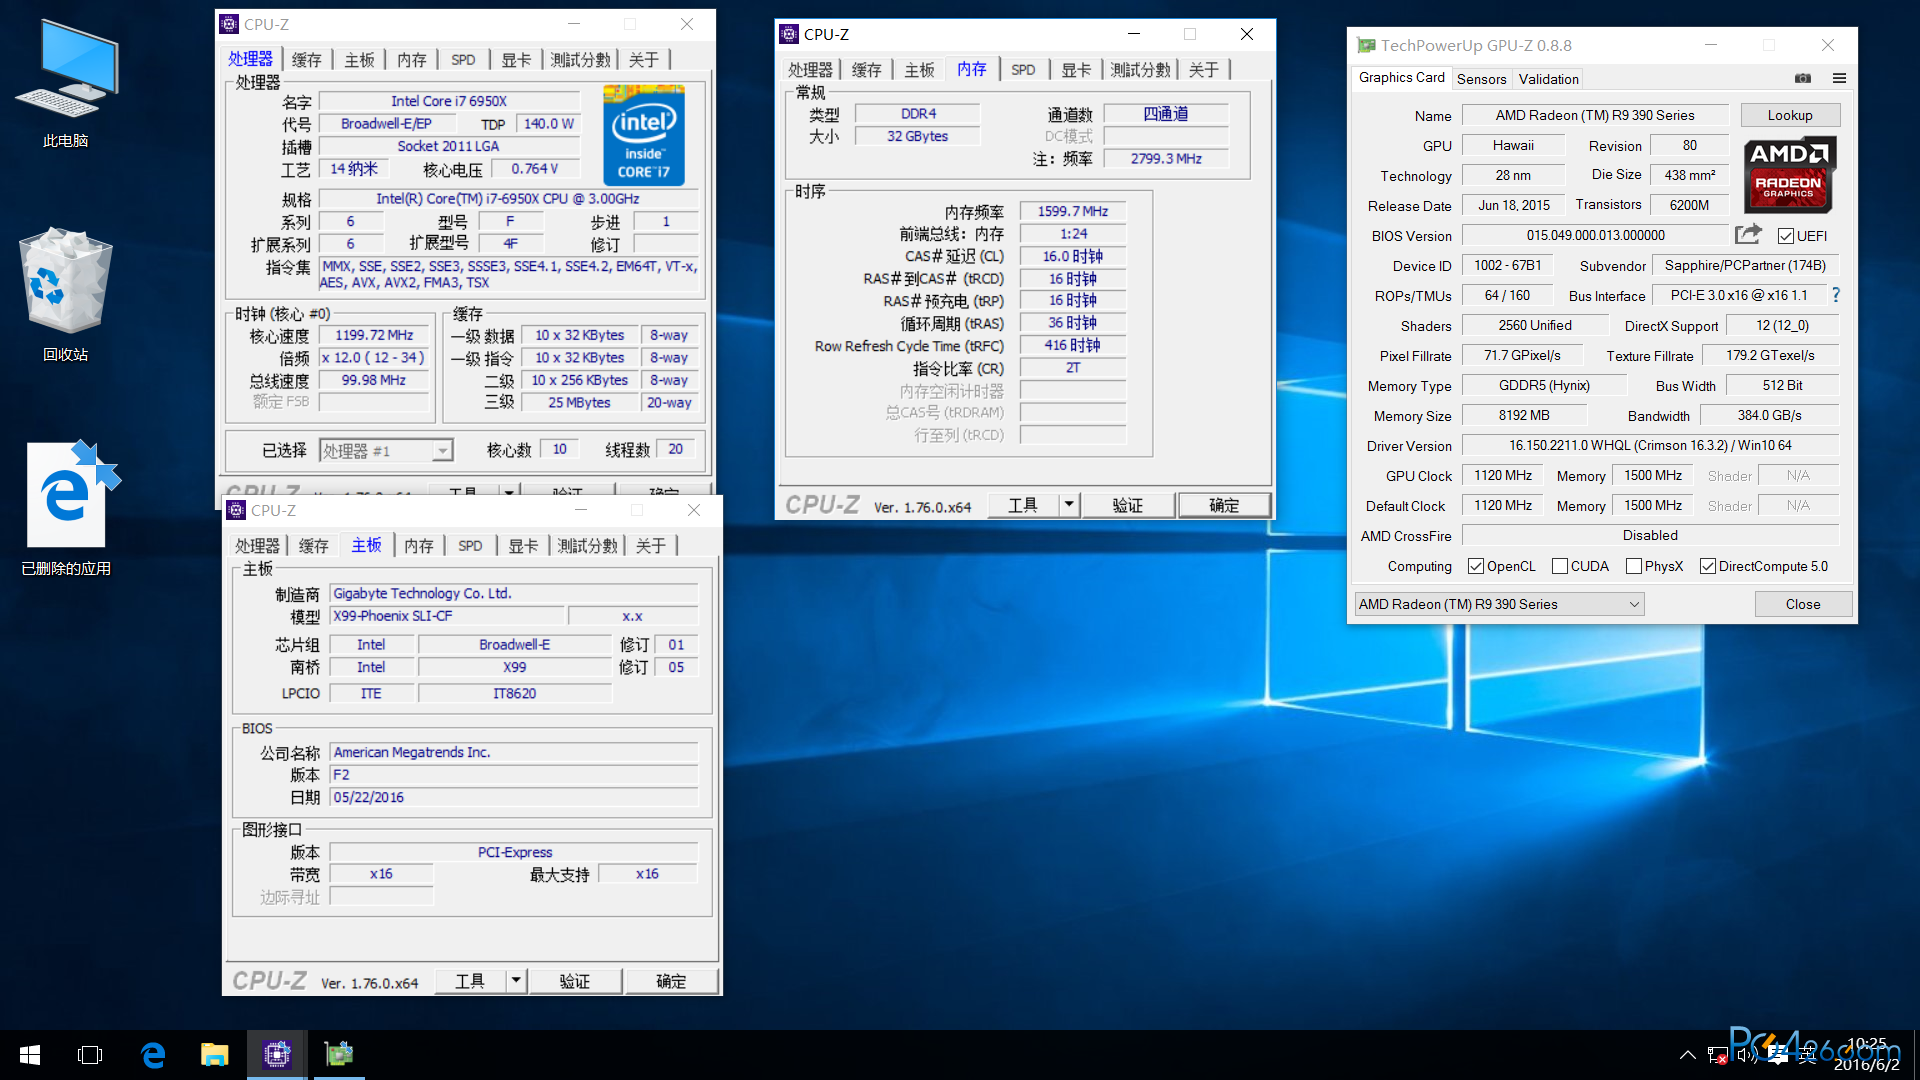The height and width of the screenshot is (1080, 1920).
Task: Show hidden tray icons chevron
Action: 1687,1055
